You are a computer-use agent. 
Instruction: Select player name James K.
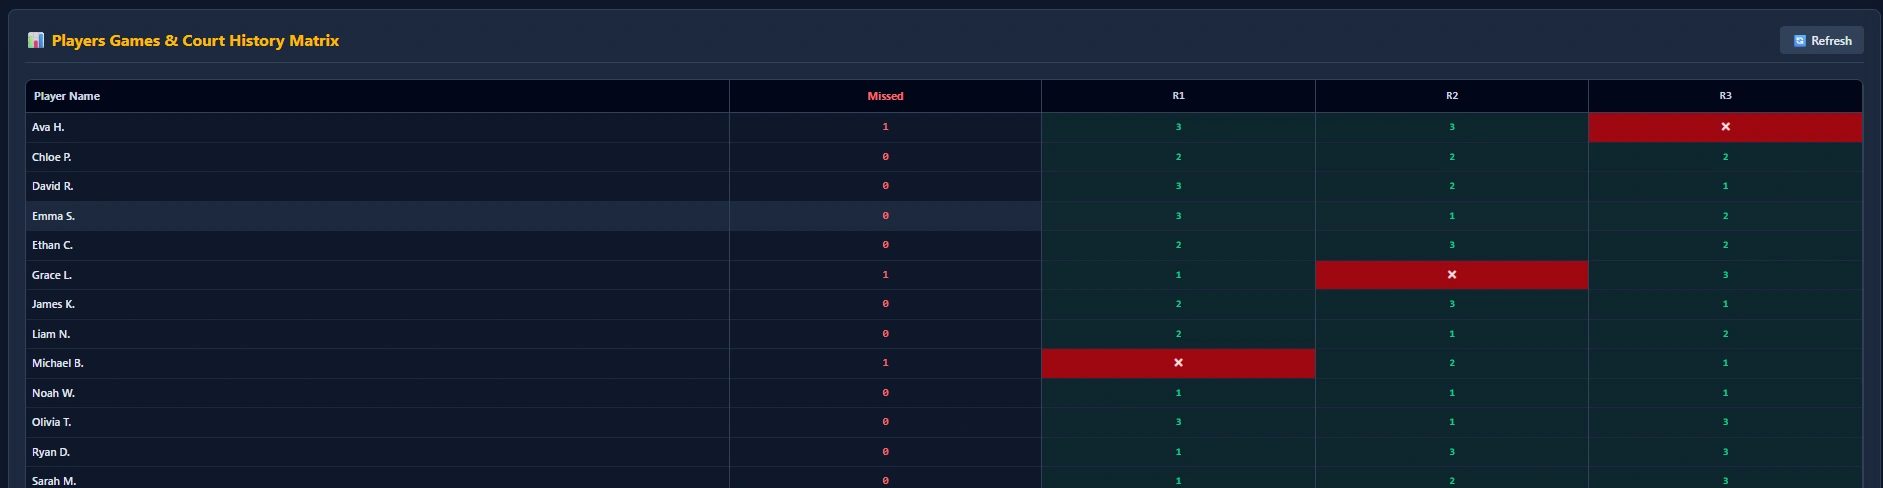point(53,304)
